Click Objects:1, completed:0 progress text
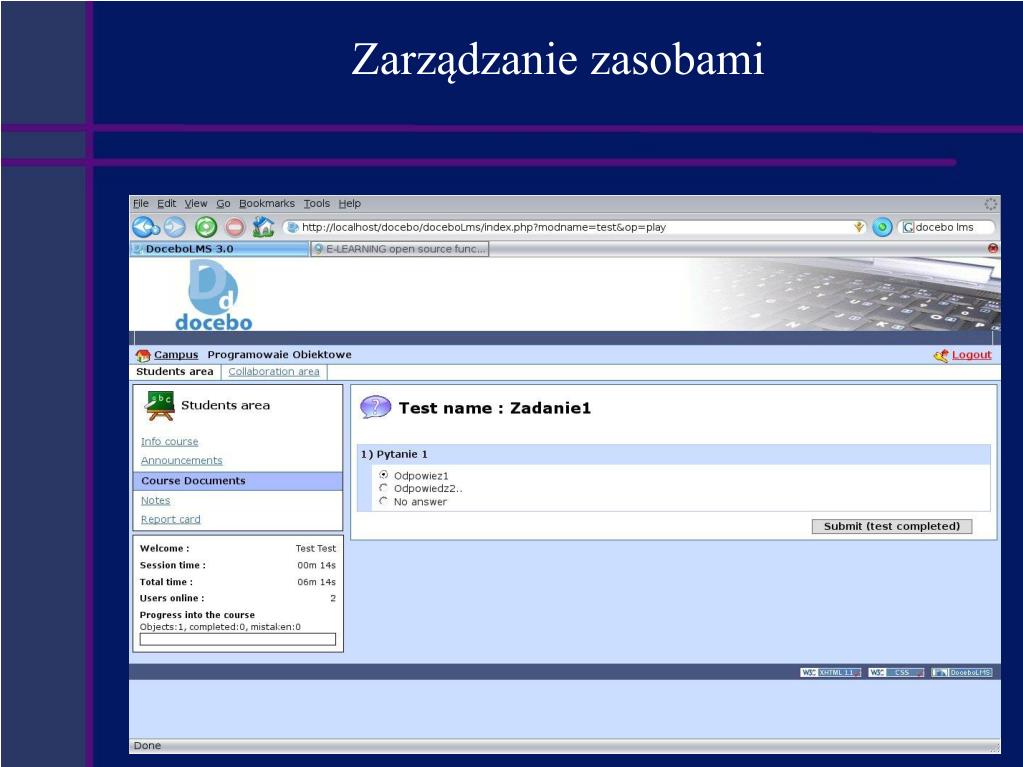Screen dimensions: 1023x767 click(220, 627)
